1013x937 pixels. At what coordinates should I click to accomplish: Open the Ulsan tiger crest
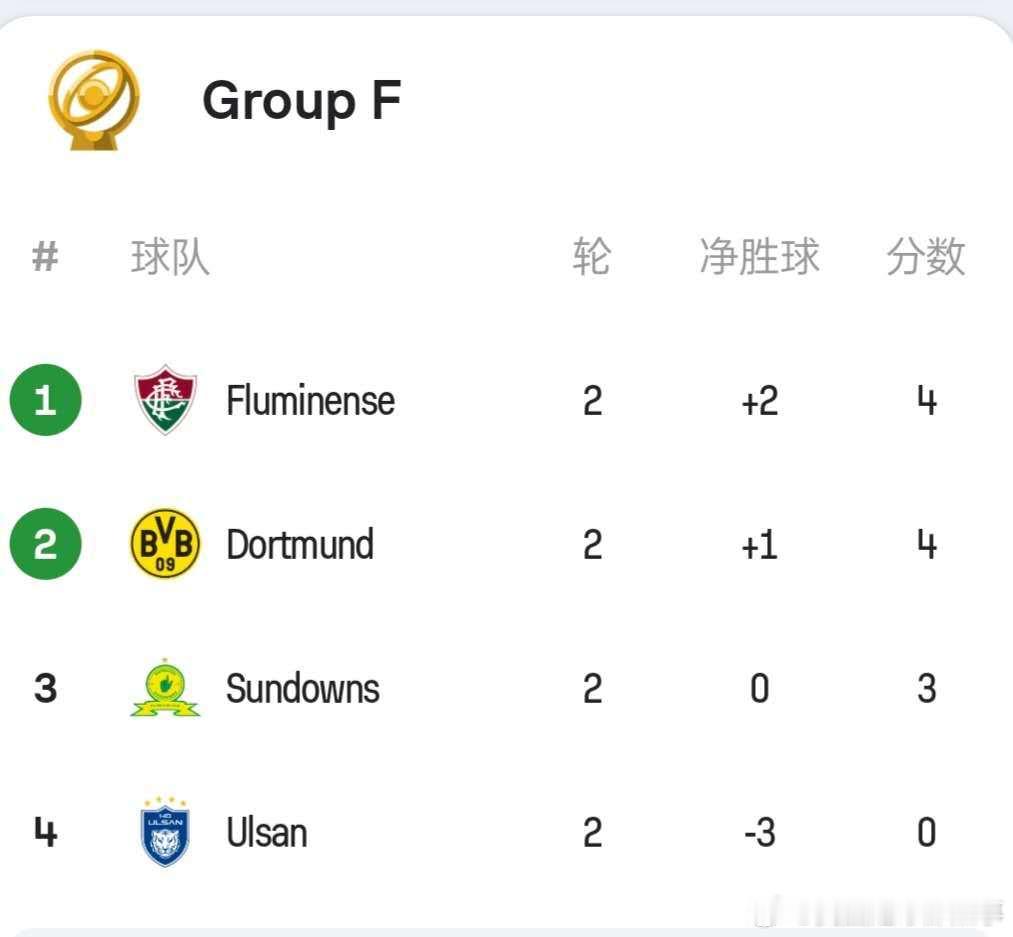coord(165,832)
